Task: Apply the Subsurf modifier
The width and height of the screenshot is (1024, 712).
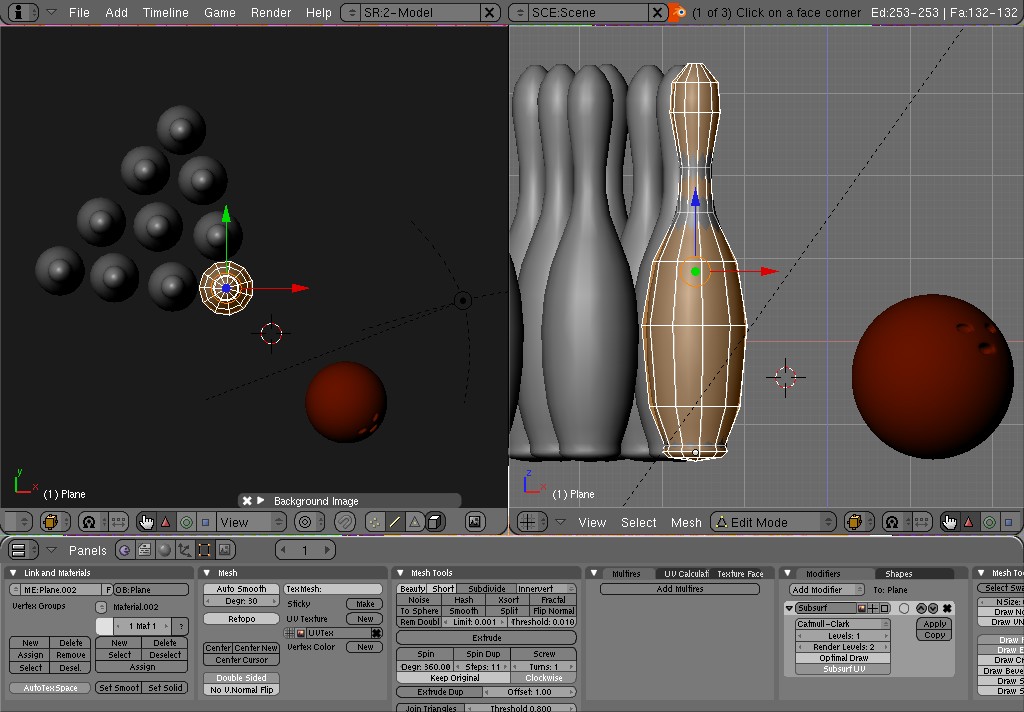Action: (x=935, y=624)
